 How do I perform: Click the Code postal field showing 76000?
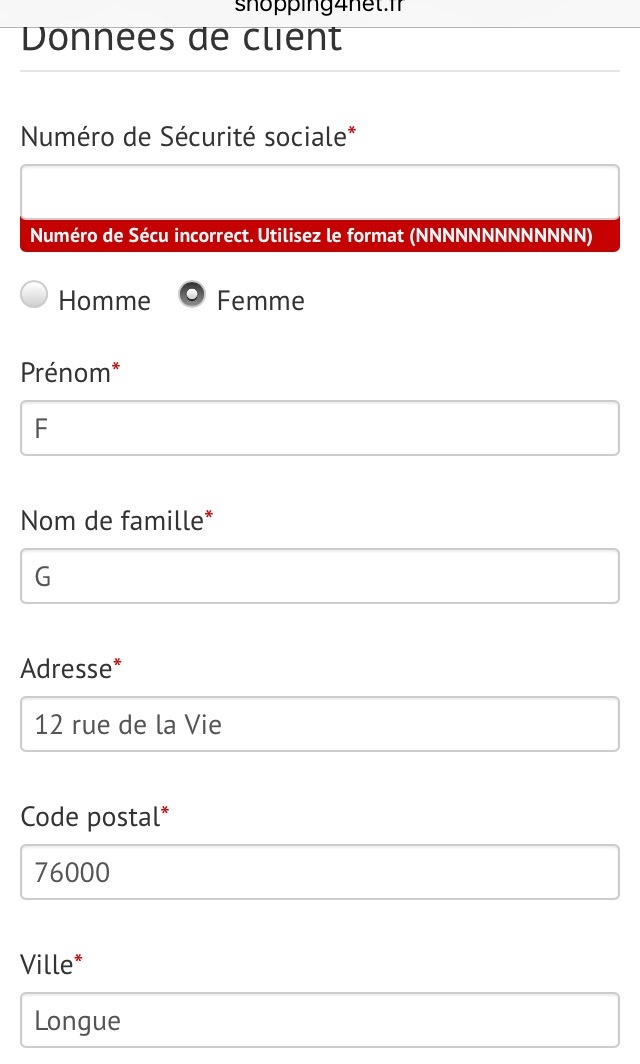320,872
